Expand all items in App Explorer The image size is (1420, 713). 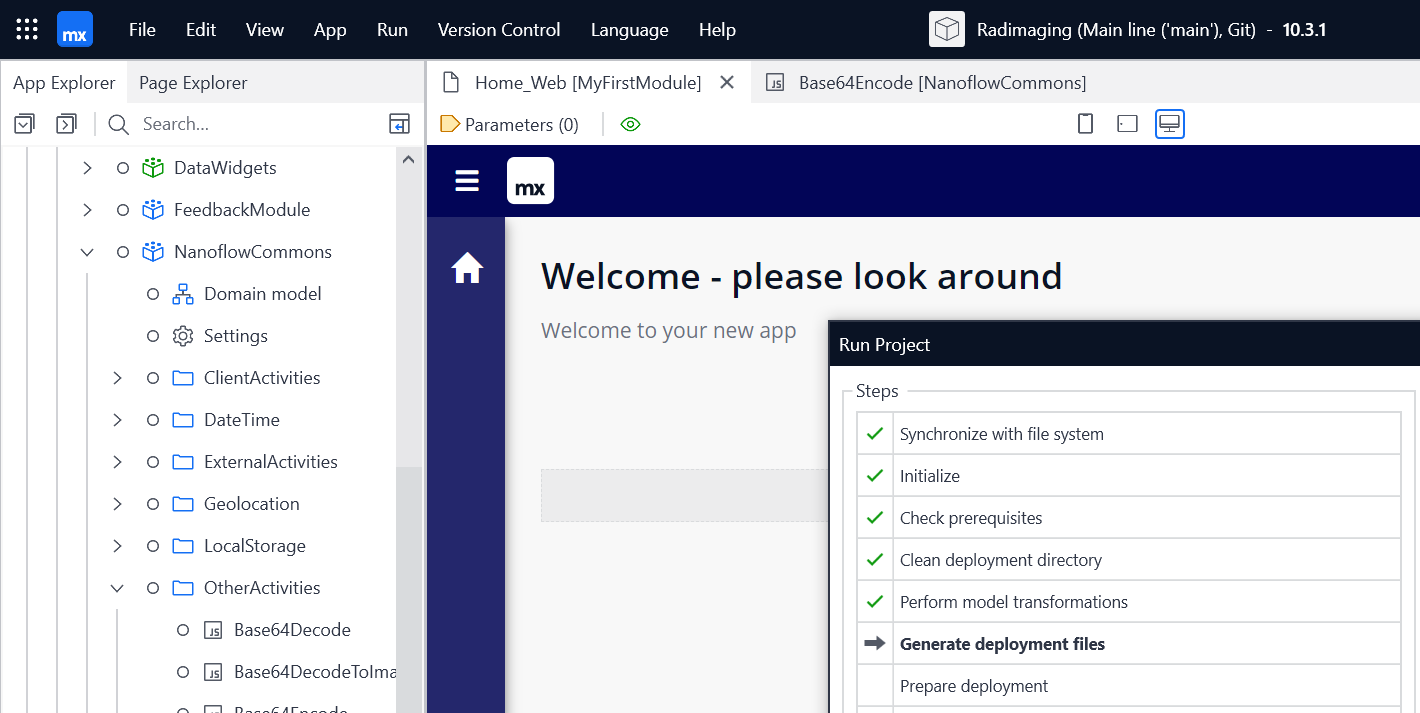click(67, 124)
